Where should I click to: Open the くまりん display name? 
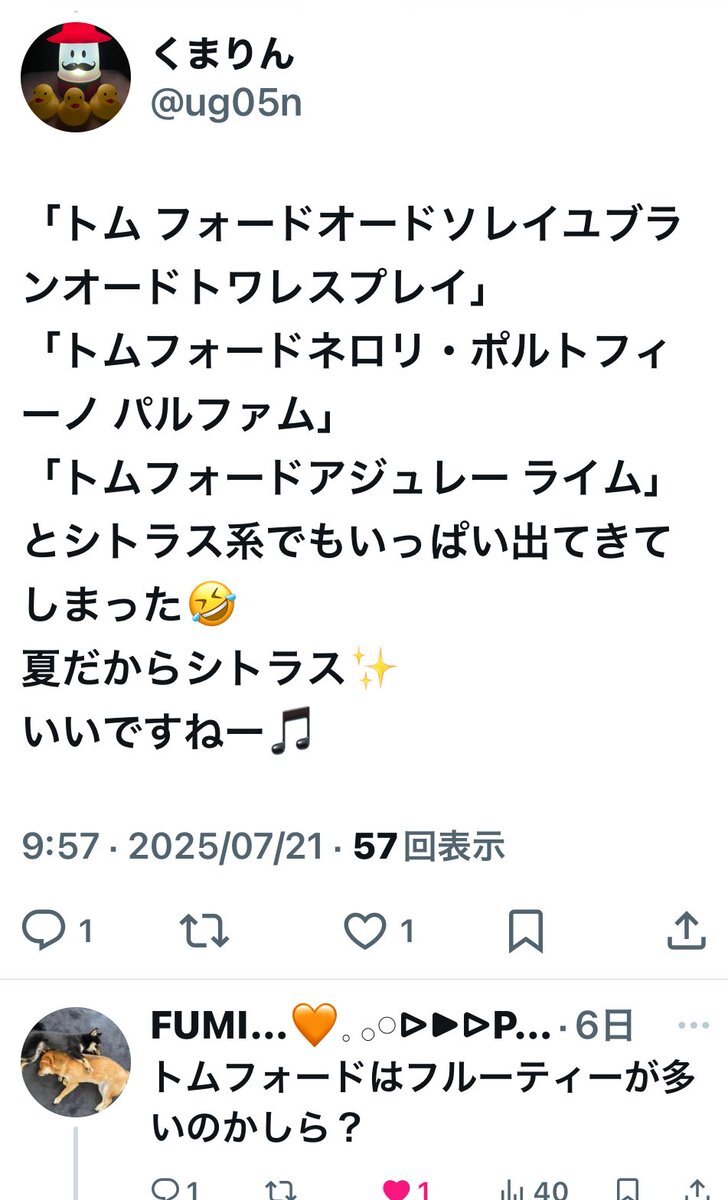click(224, 54)
